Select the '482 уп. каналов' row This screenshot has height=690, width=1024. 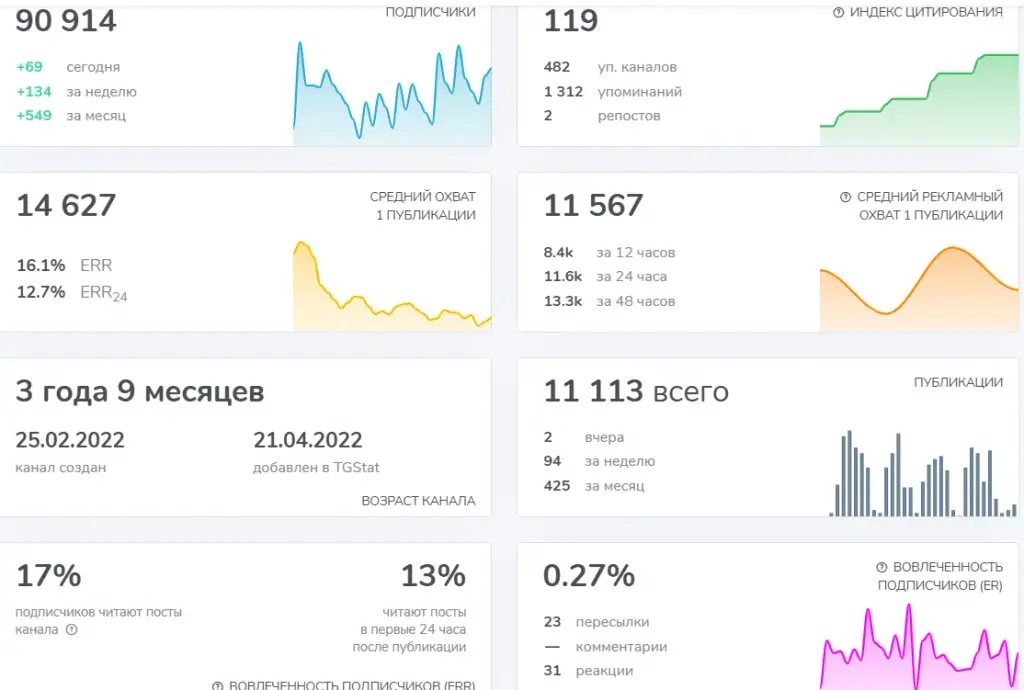pyautogui.click(x=610, y=67)
